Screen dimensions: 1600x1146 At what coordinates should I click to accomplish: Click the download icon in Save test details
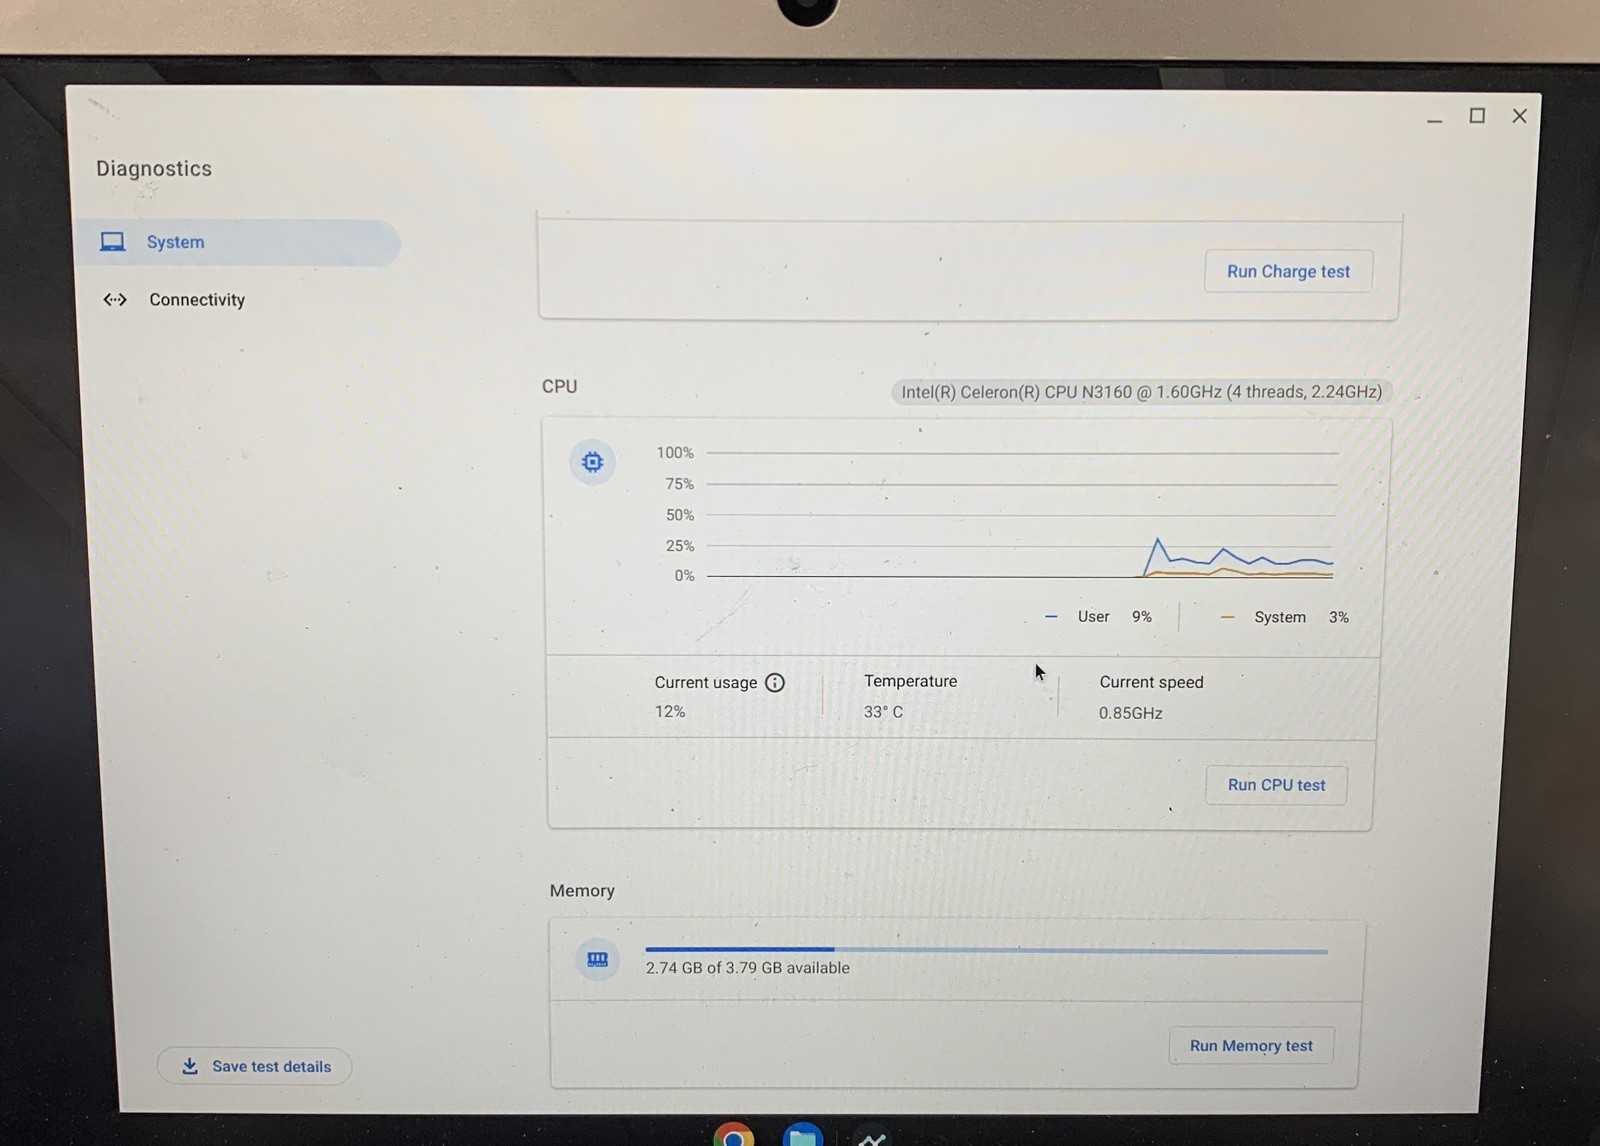tap(190, 1066)
